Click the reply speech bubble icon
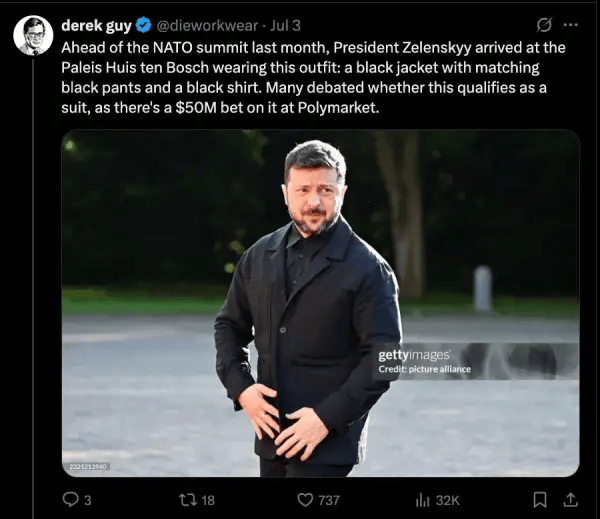 click(x=70, y=499)
